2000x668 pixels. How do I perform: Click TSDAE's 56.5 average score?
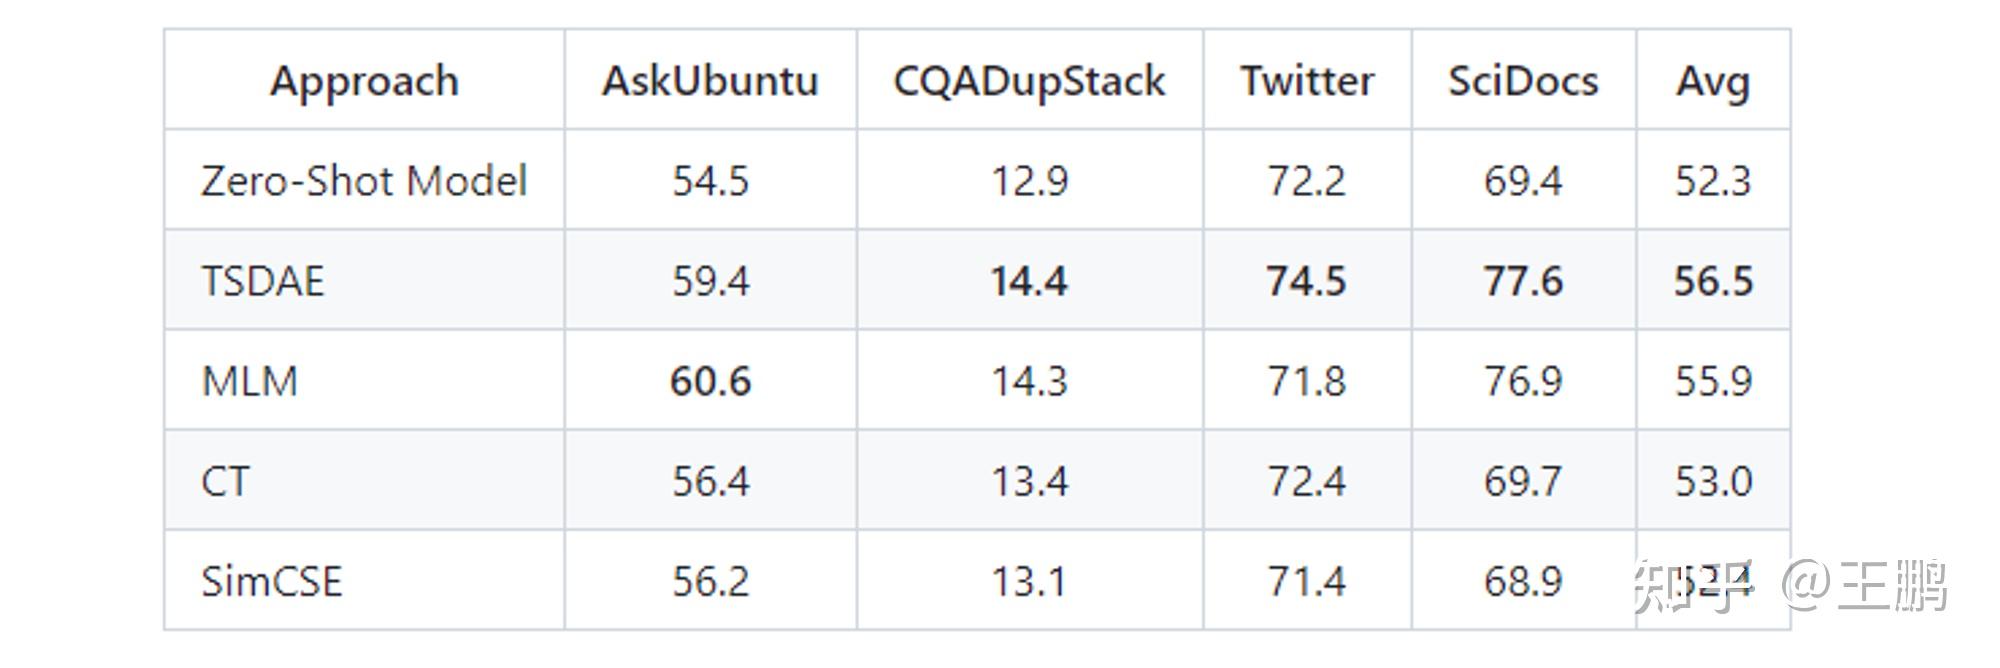coord(1713,281)
